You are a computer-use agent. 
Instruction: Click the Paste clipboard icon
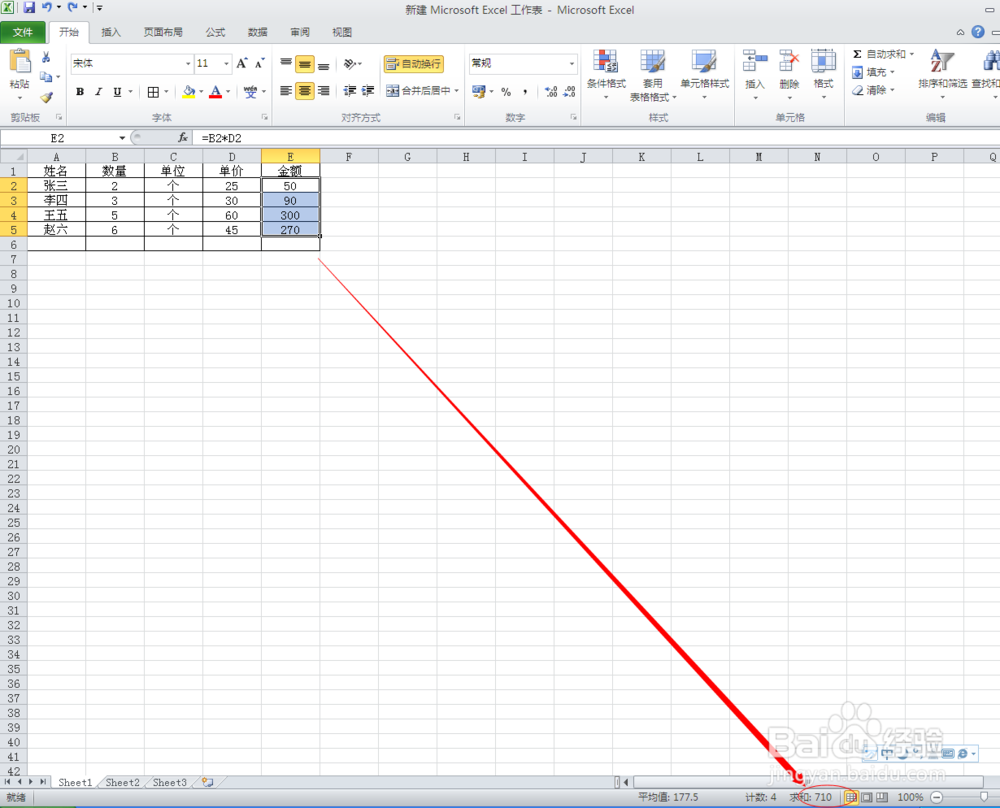(x=20, y=62)
